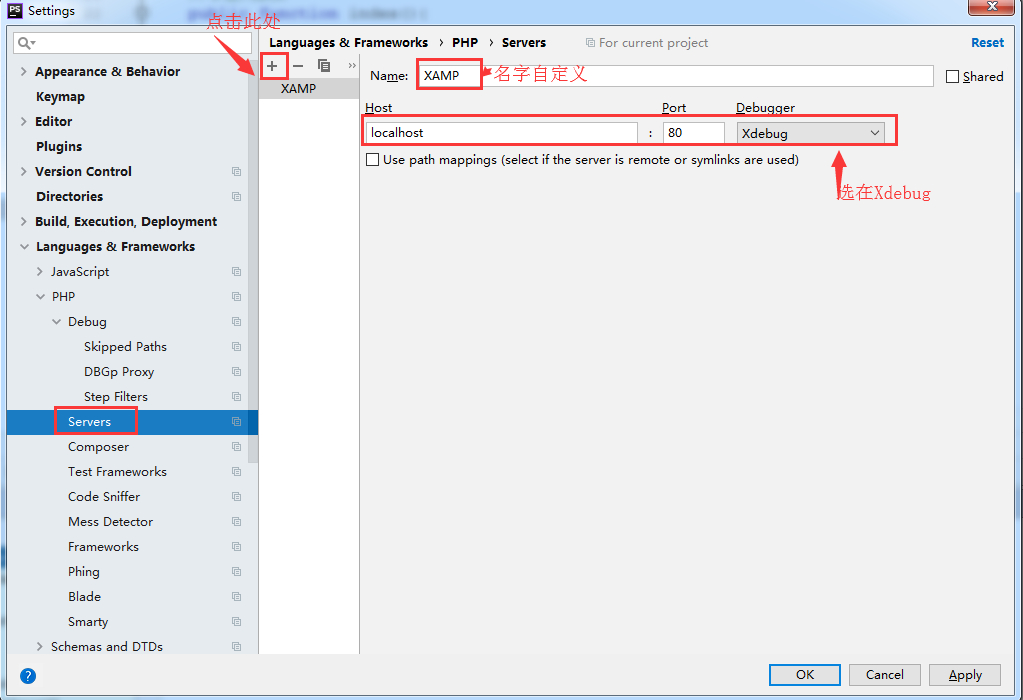Screen dimensions: 1023x700
Task: Expand the Editor section
Action: pos(23,121)
